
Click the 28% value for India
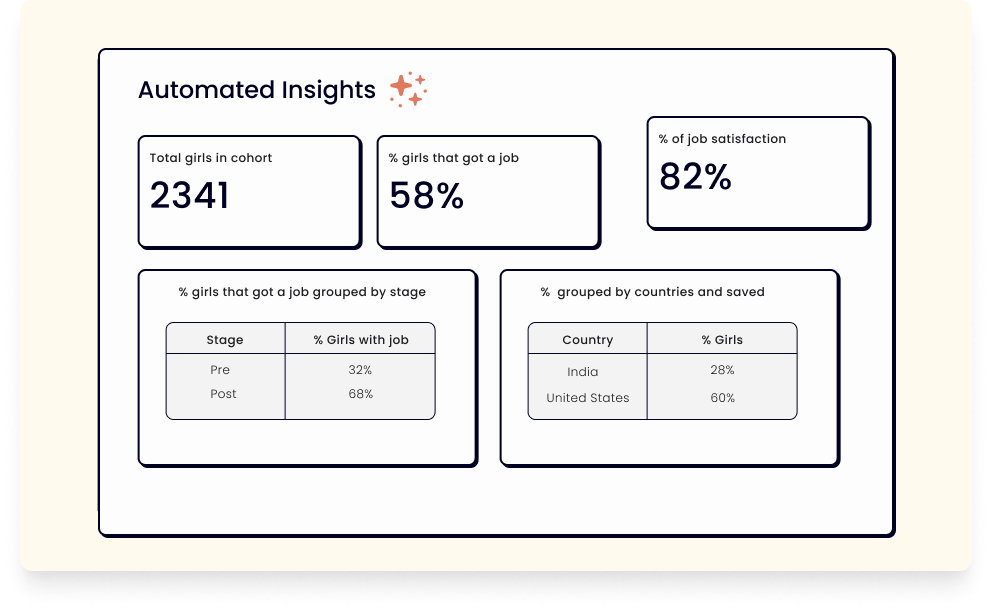(x=722, y=370)
